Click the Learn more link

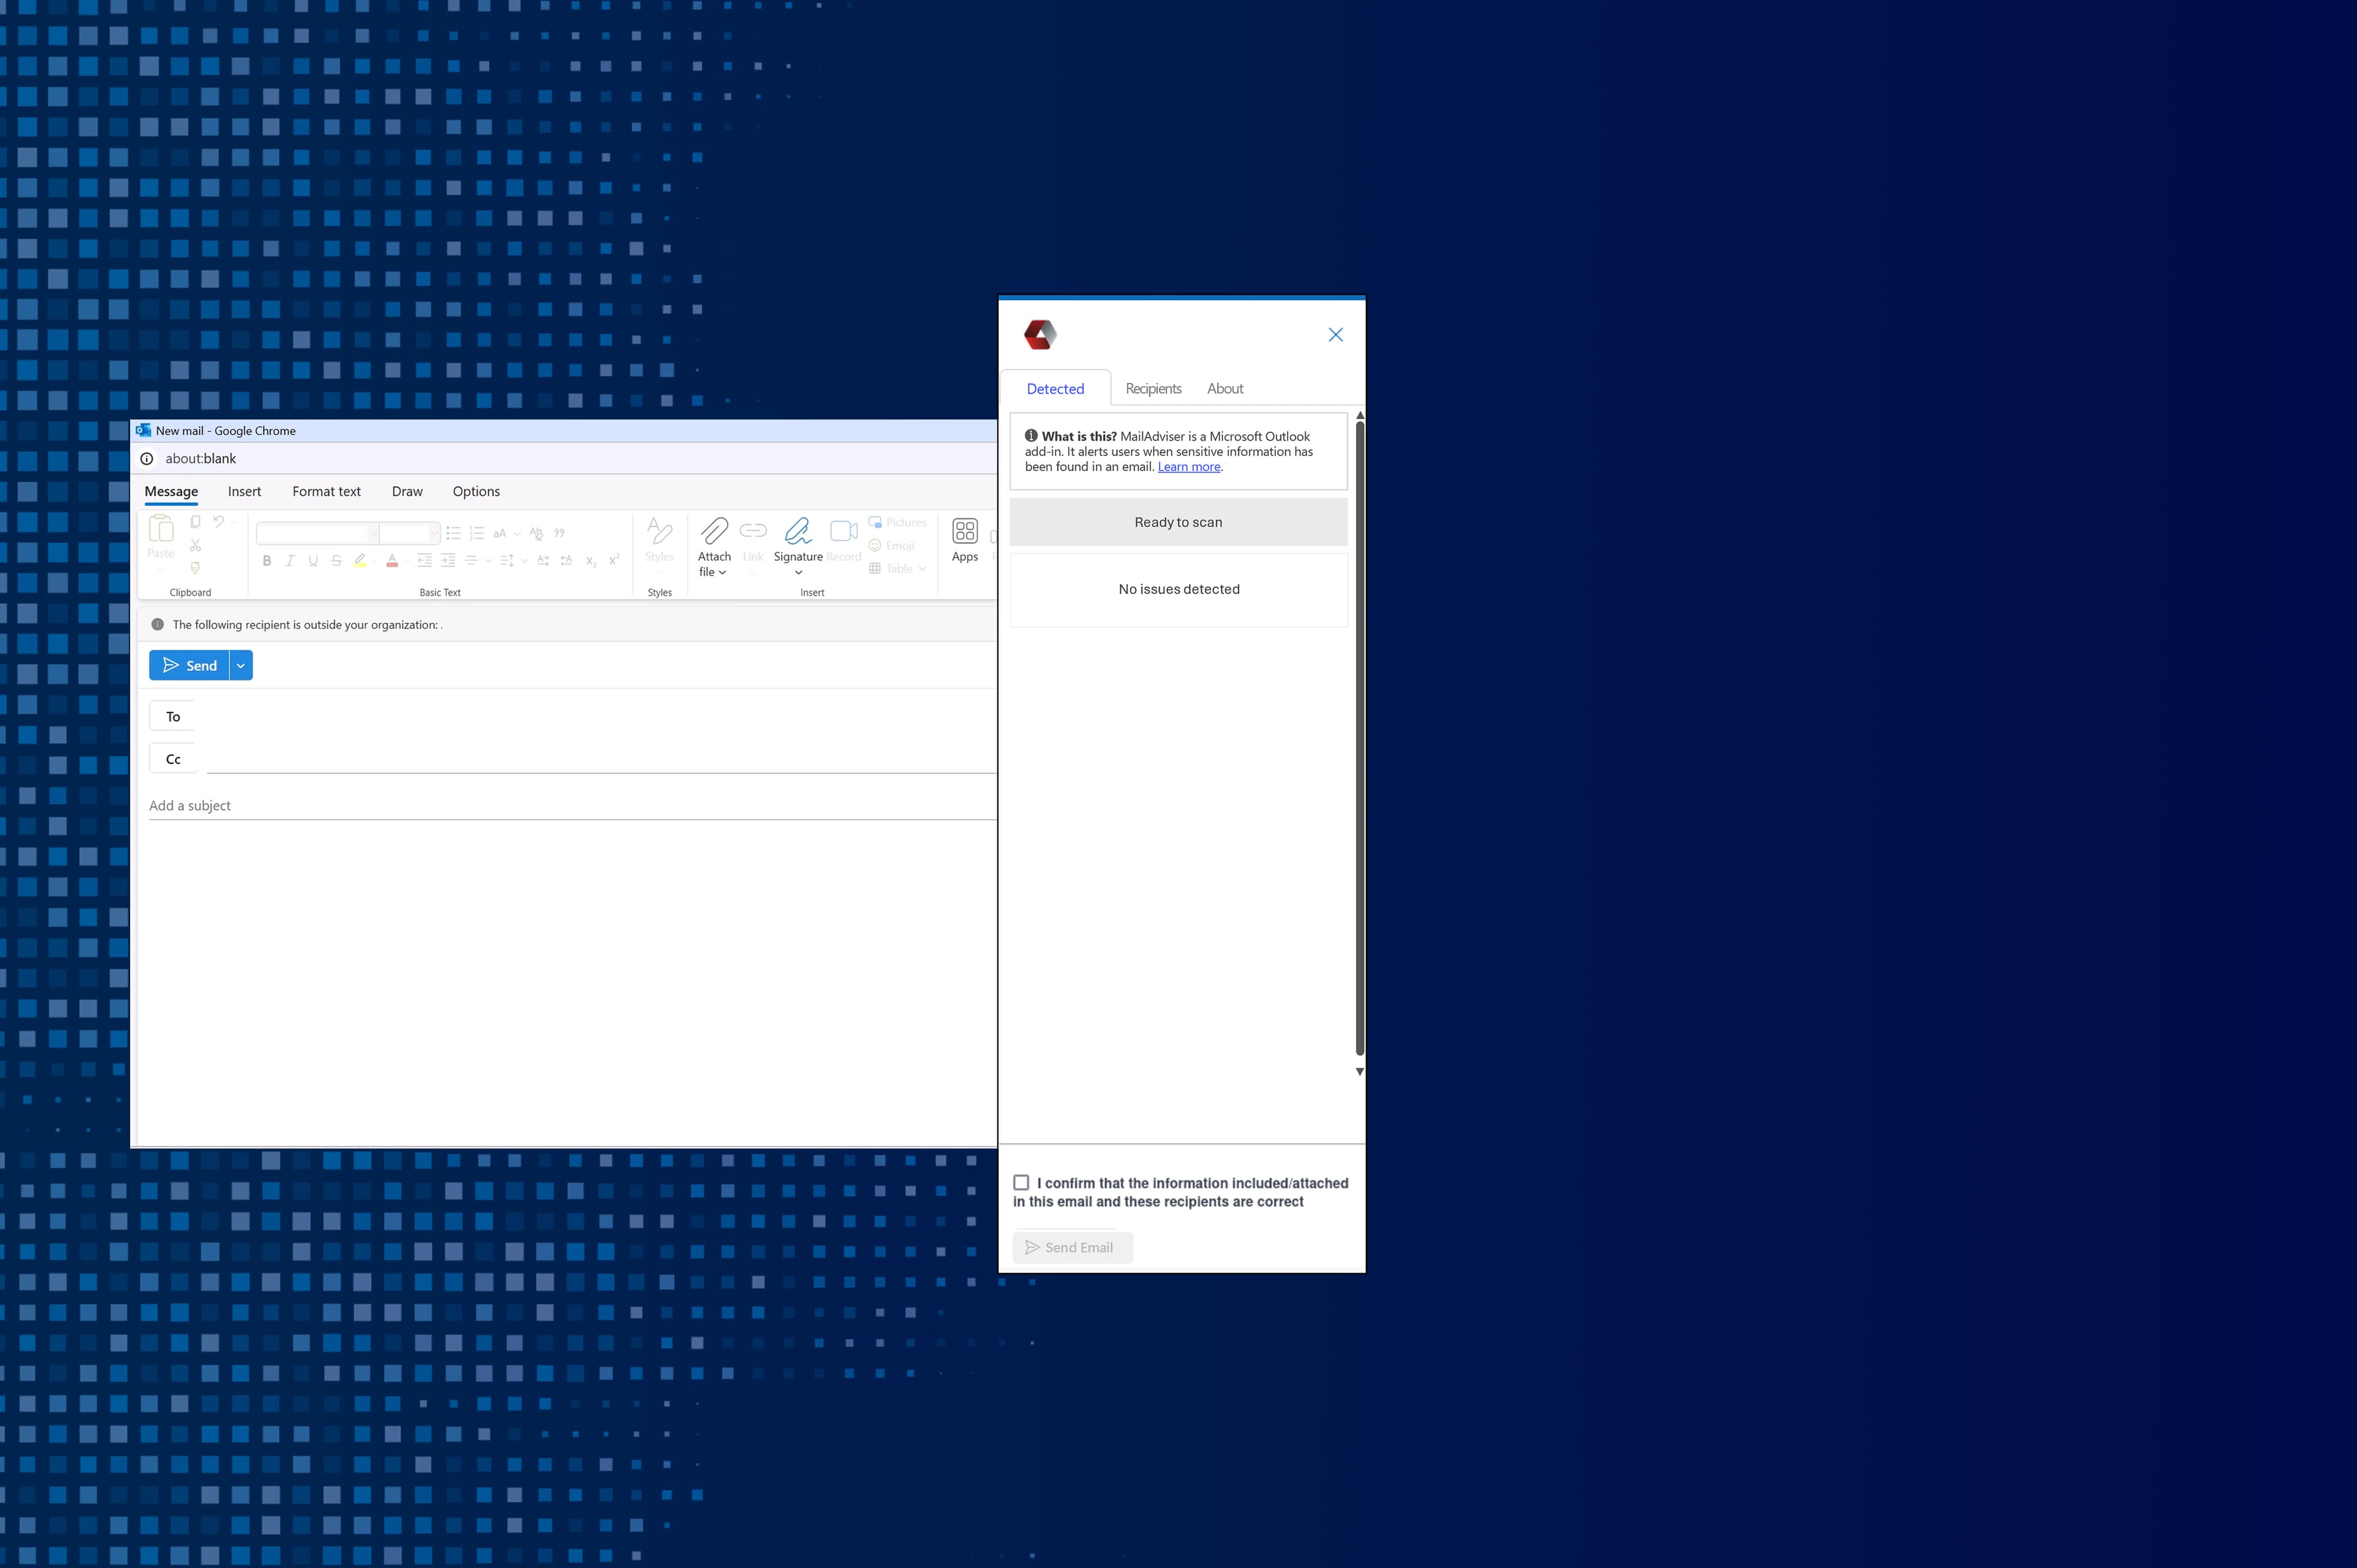[x=1188, y=466]
